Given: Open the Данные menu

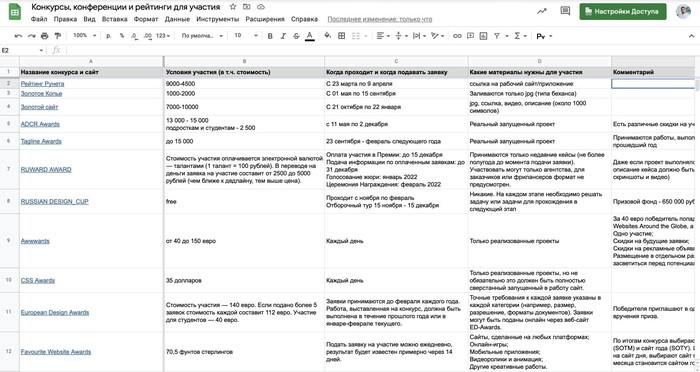Looking at the screenshot, I should (x=177, y=19).
